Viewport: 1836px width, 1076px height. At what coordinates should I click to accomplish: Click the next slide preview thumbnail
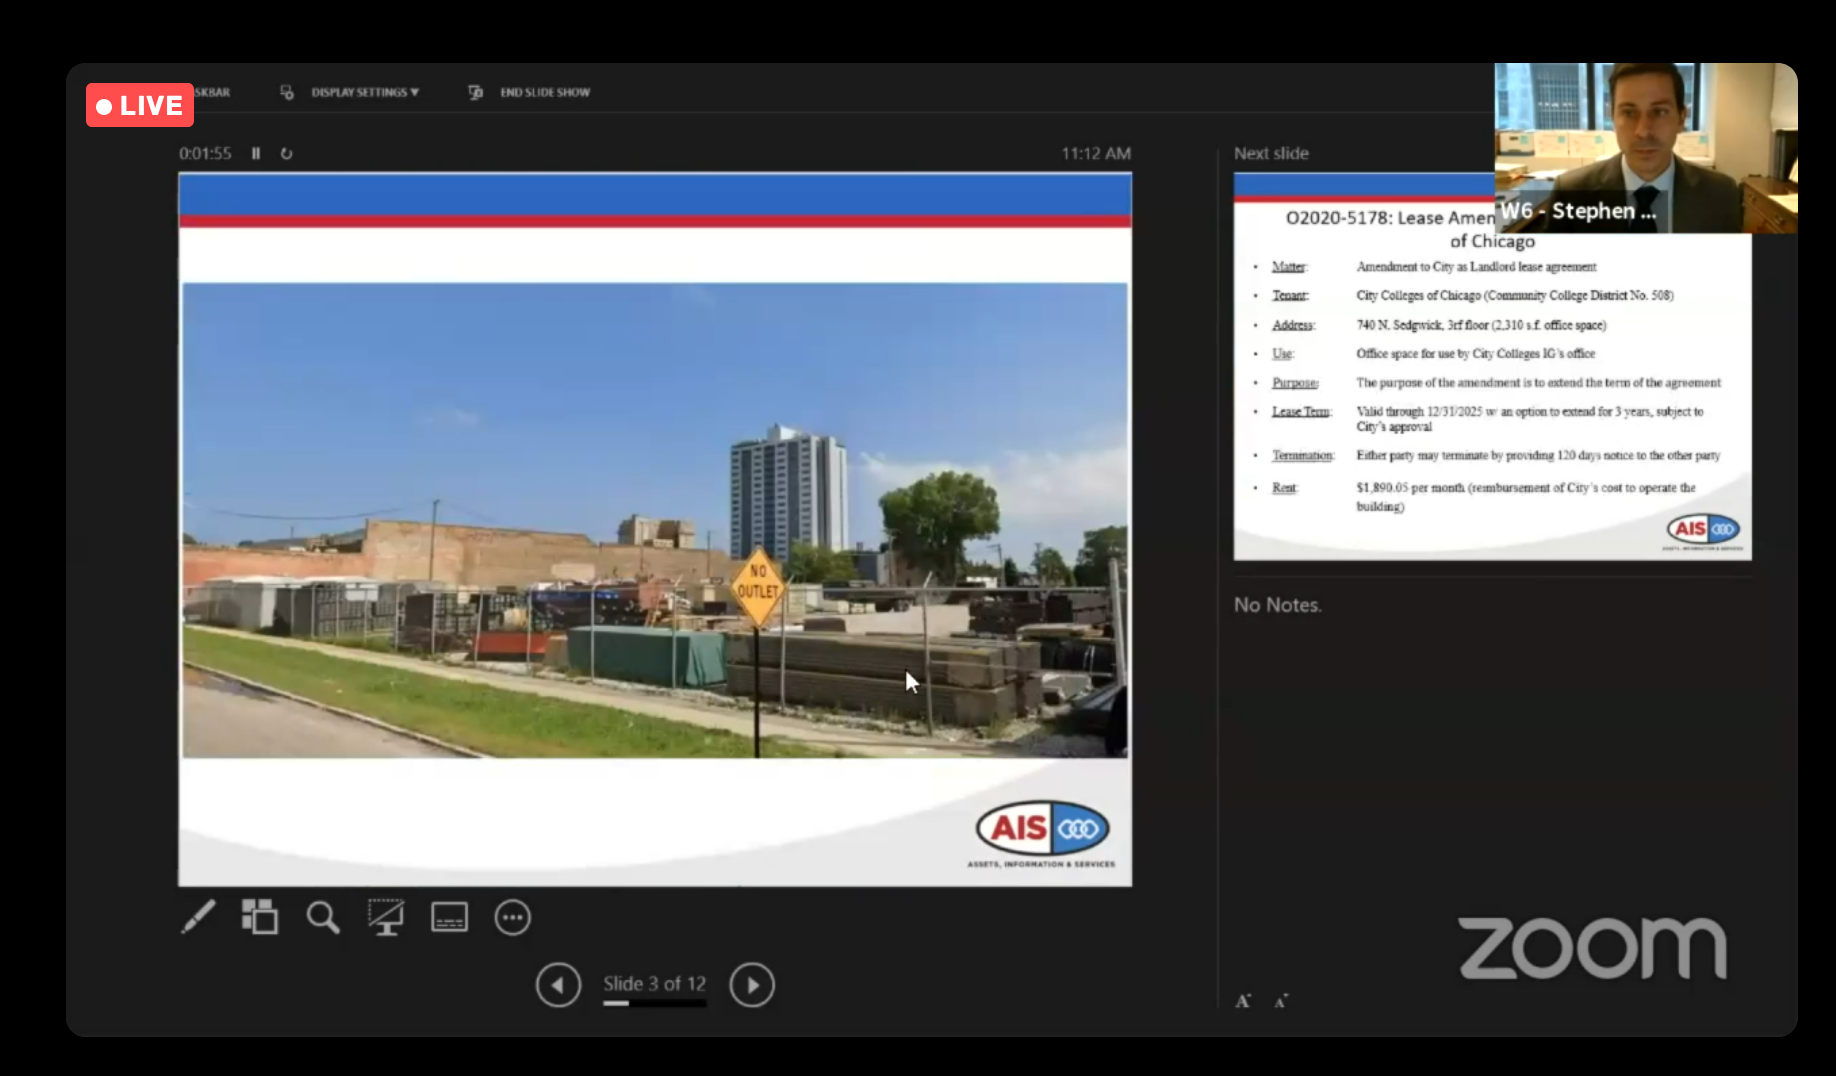point(1492,366)
